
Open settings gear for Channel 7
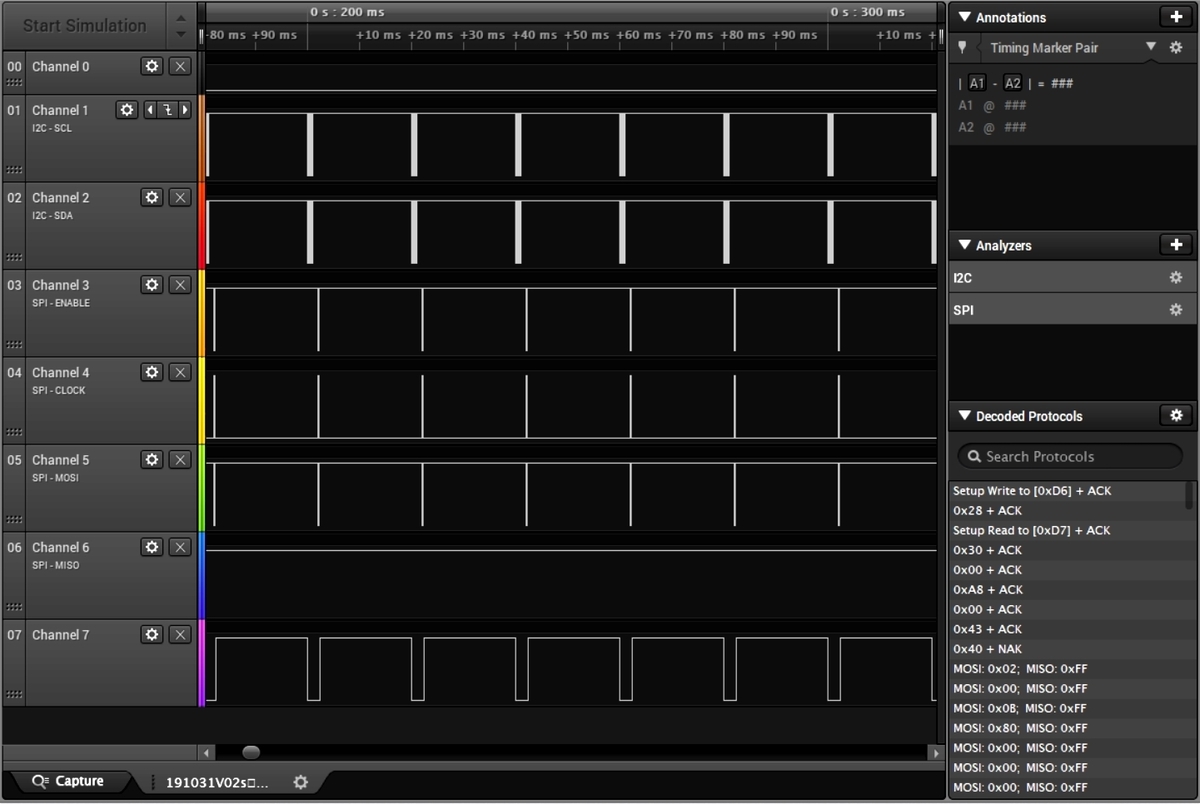[x=152, y=635]
